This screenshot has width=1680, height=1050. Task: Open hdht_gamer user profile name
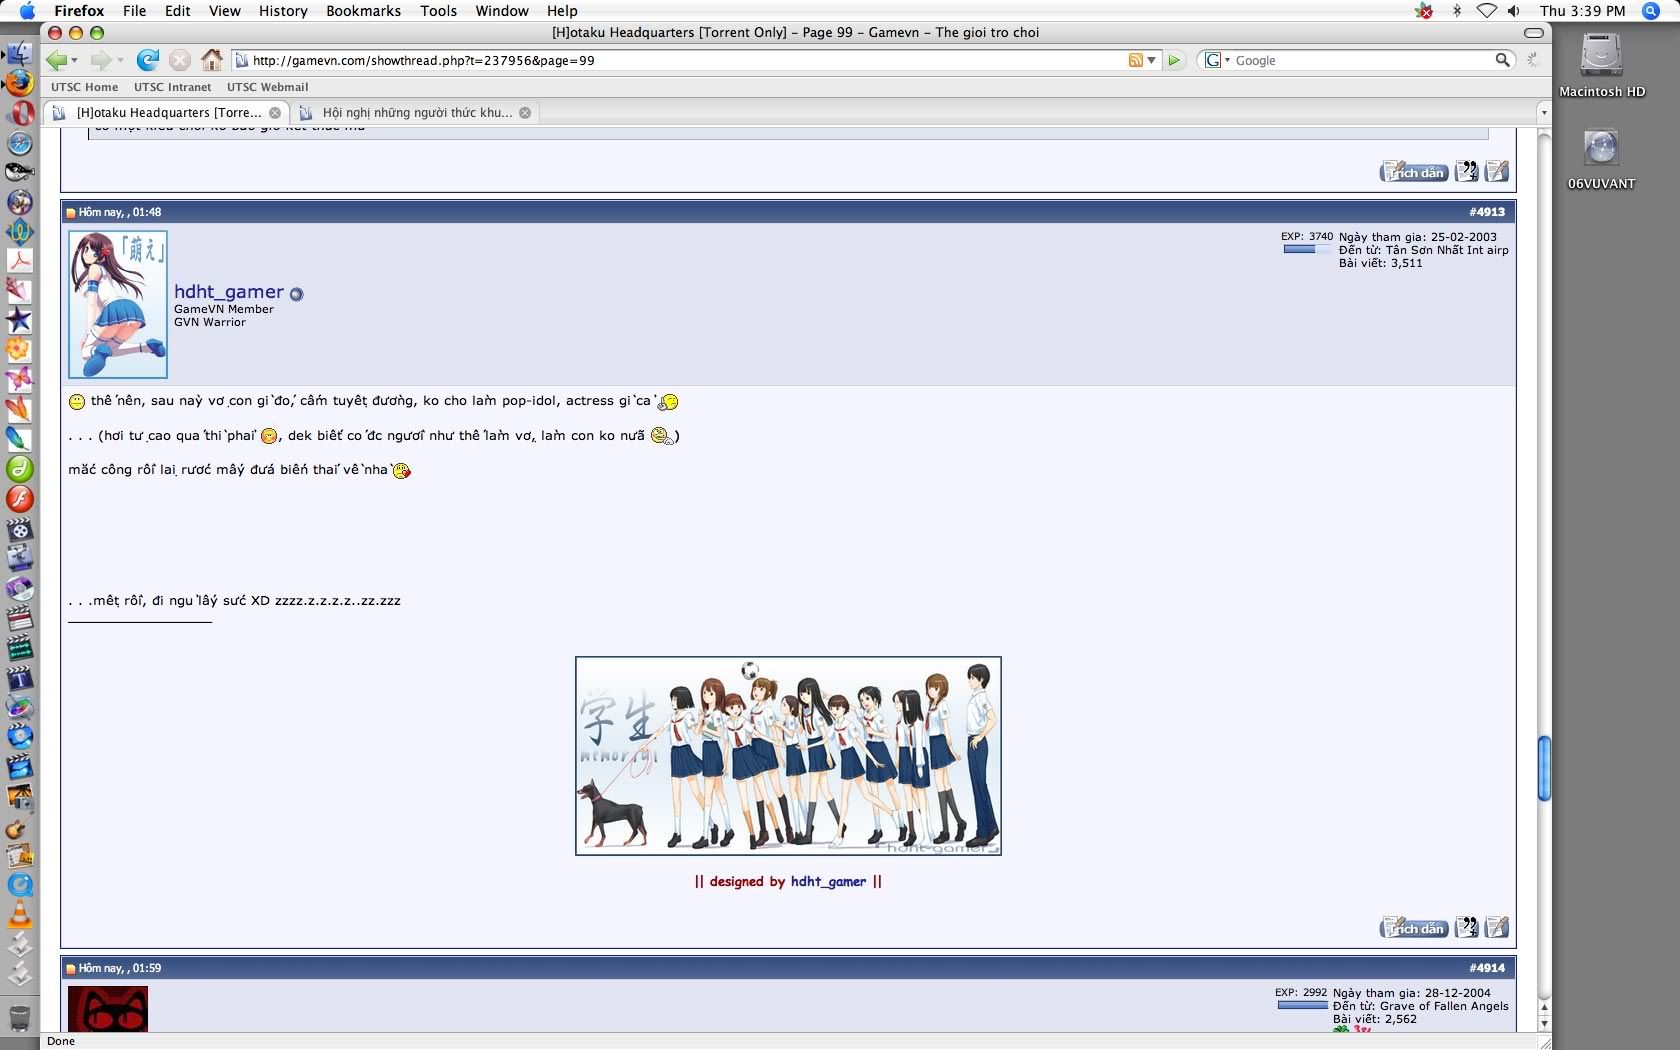(x=229, y=291)
